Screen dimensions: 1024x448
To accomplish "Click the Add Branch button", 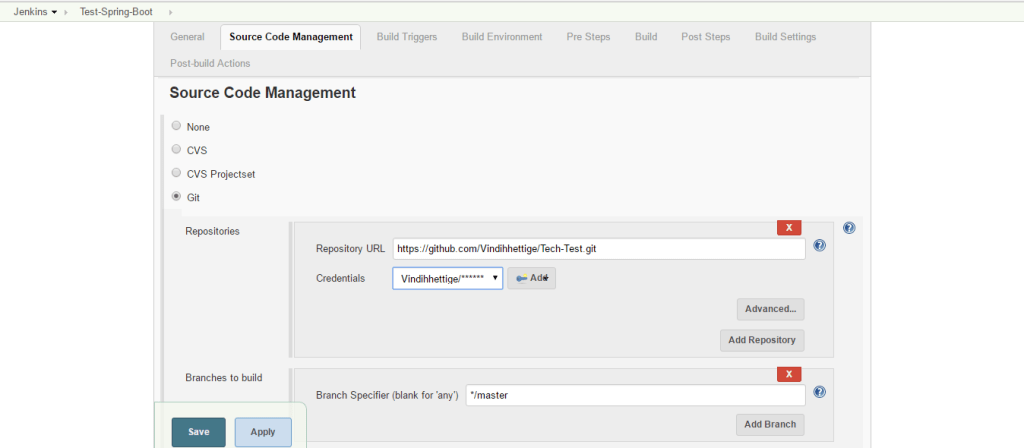I will click(771, 424).
